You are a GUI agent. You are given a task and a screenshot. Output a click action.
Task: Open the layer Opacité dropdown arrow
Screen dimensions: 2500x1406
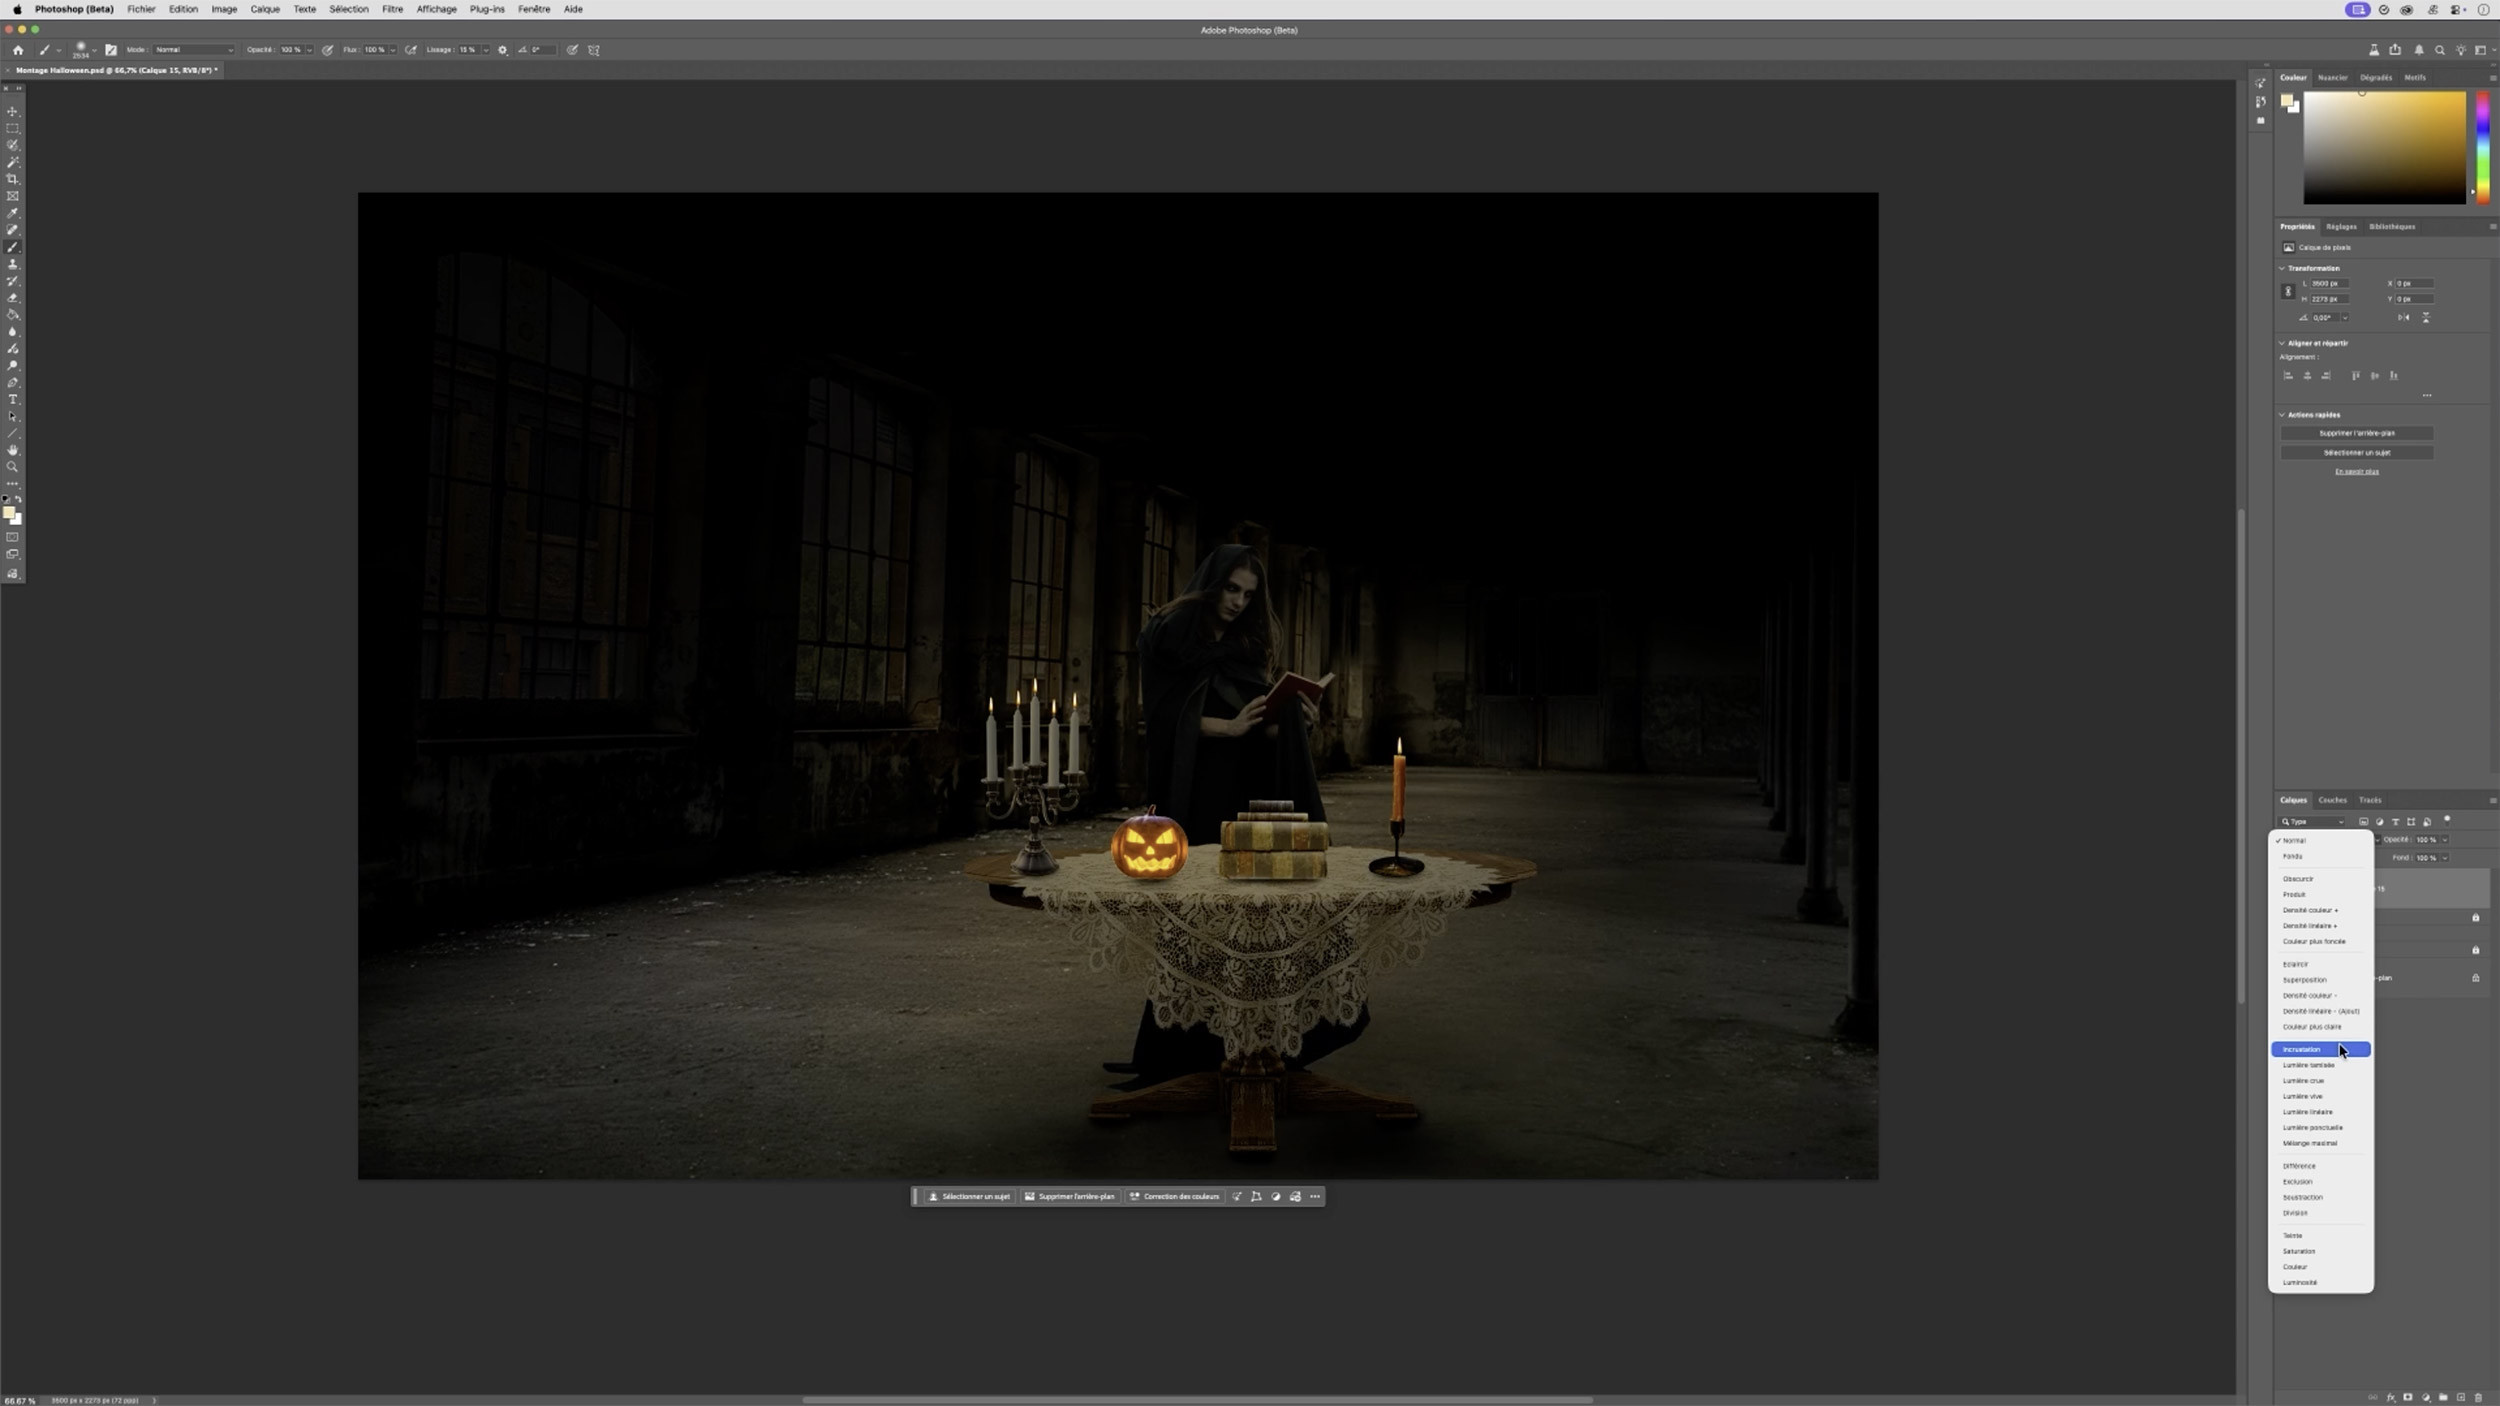[x=2445, y=840]
